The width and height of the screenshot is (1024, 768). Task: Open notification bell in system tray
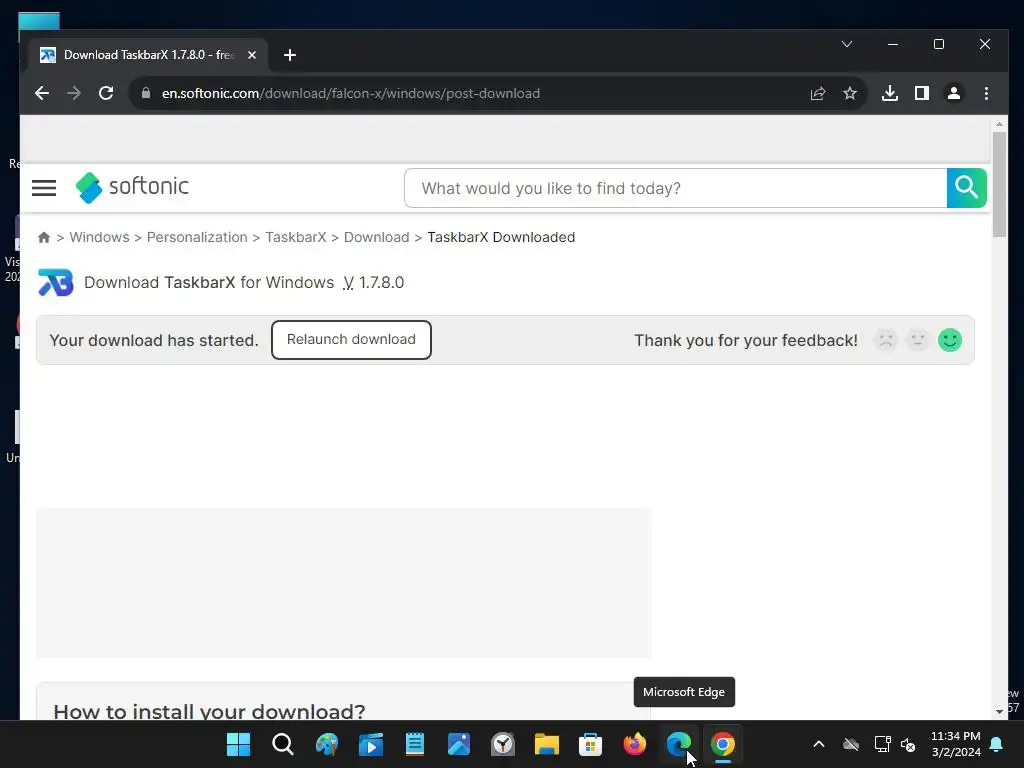click(997, 744)
